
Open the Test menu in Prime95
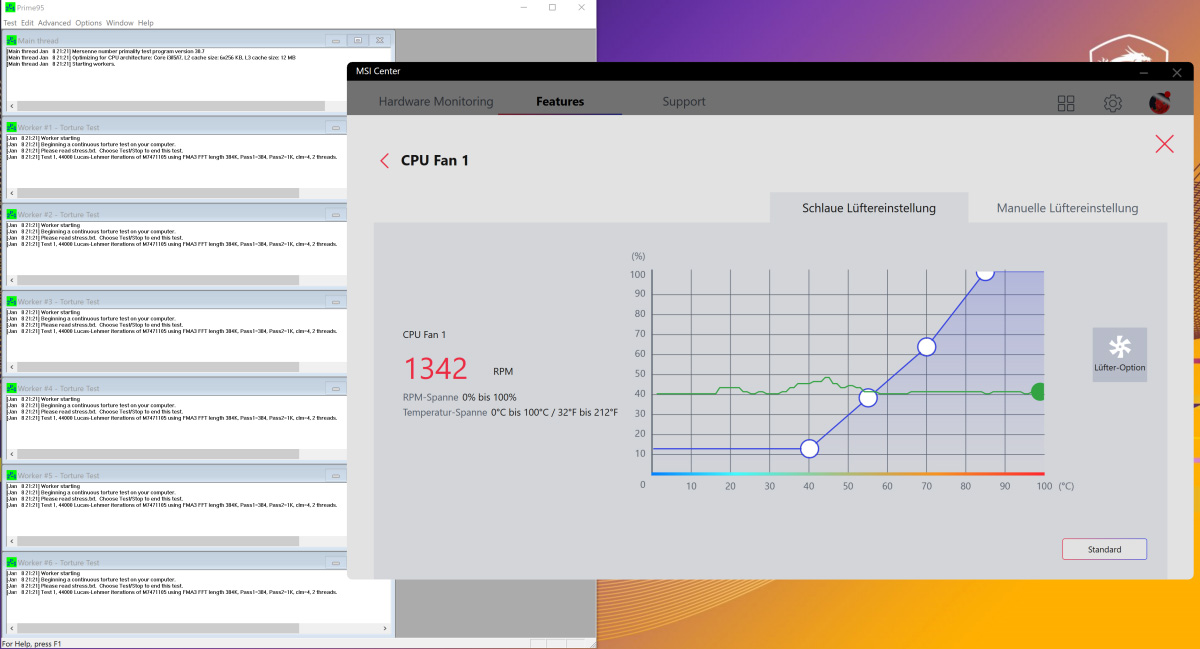(x=10, y=22)
